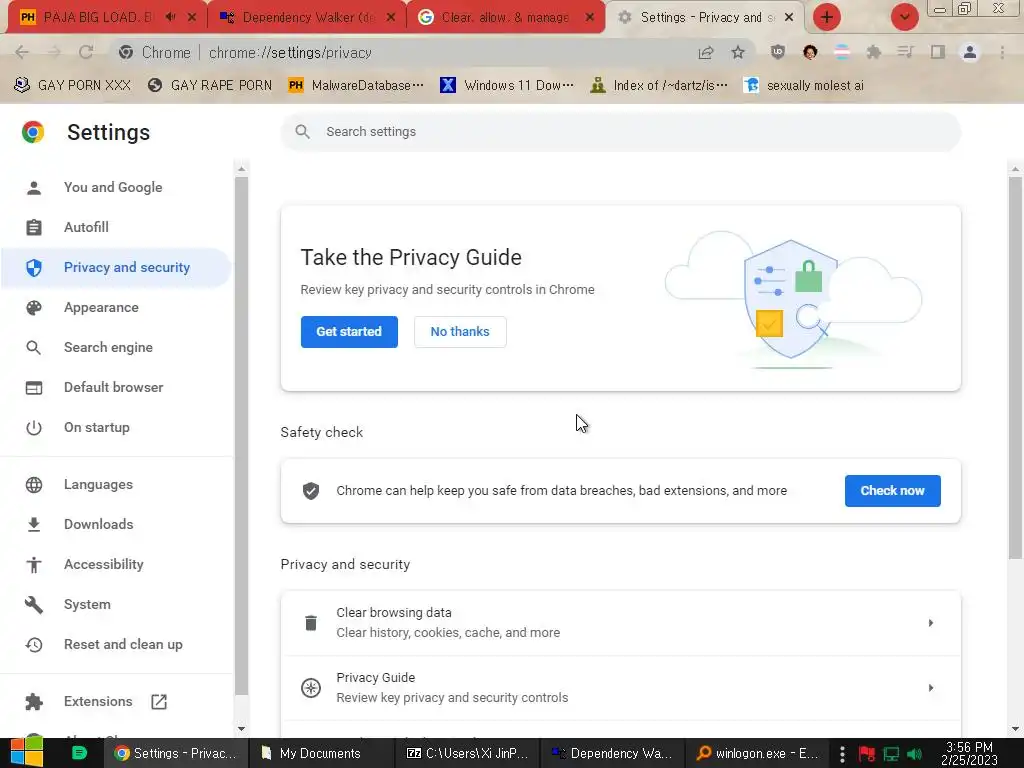Click the Extensions external-link icon
The width and height of the screenshot is (1024, 768).
pyautogui.click(x=159, y=701)
